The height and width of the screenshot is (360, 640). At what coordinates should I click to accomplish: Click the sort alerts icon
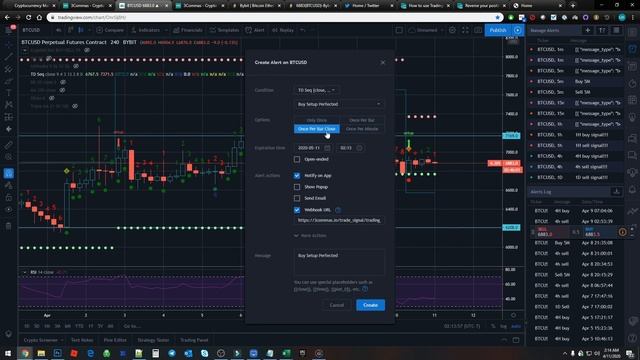[602, 30]
